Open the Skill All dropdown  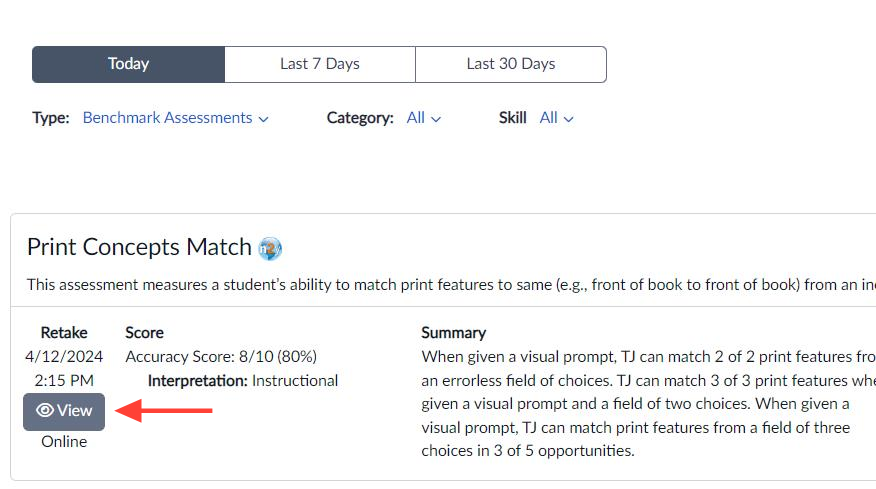556,118
